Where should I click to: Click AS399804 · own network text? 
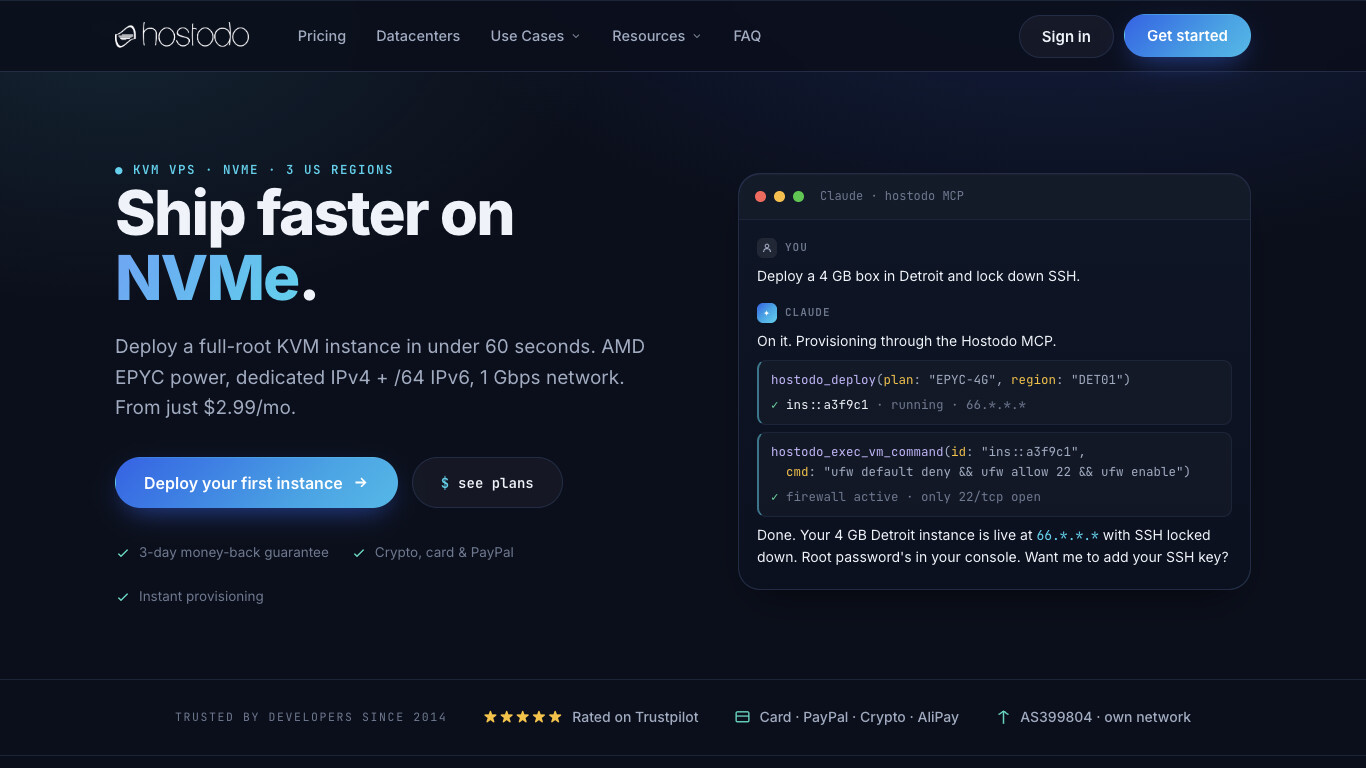pos(1105,717)
